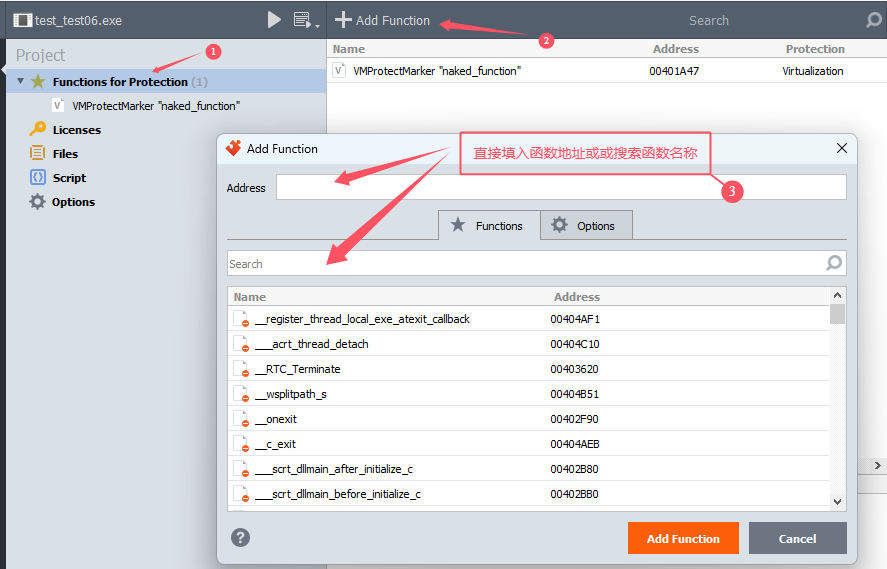This screenshot has width=887, height=569.
Task: Click Virtualization protection cell in main table
Action: pyautogui.click(x=812, y=71)
